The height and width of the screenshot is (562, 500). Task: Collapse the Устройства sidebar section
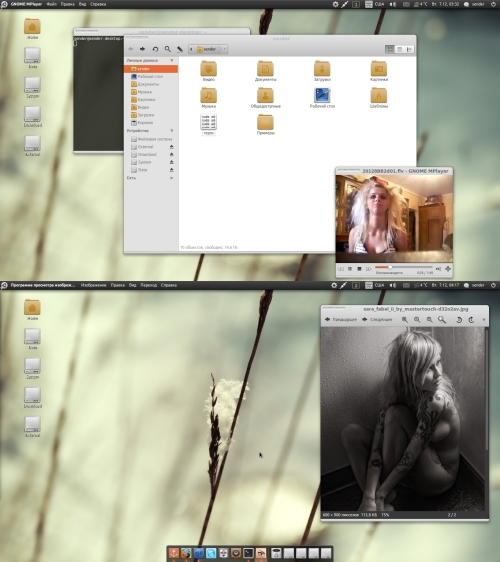(172, 131)
